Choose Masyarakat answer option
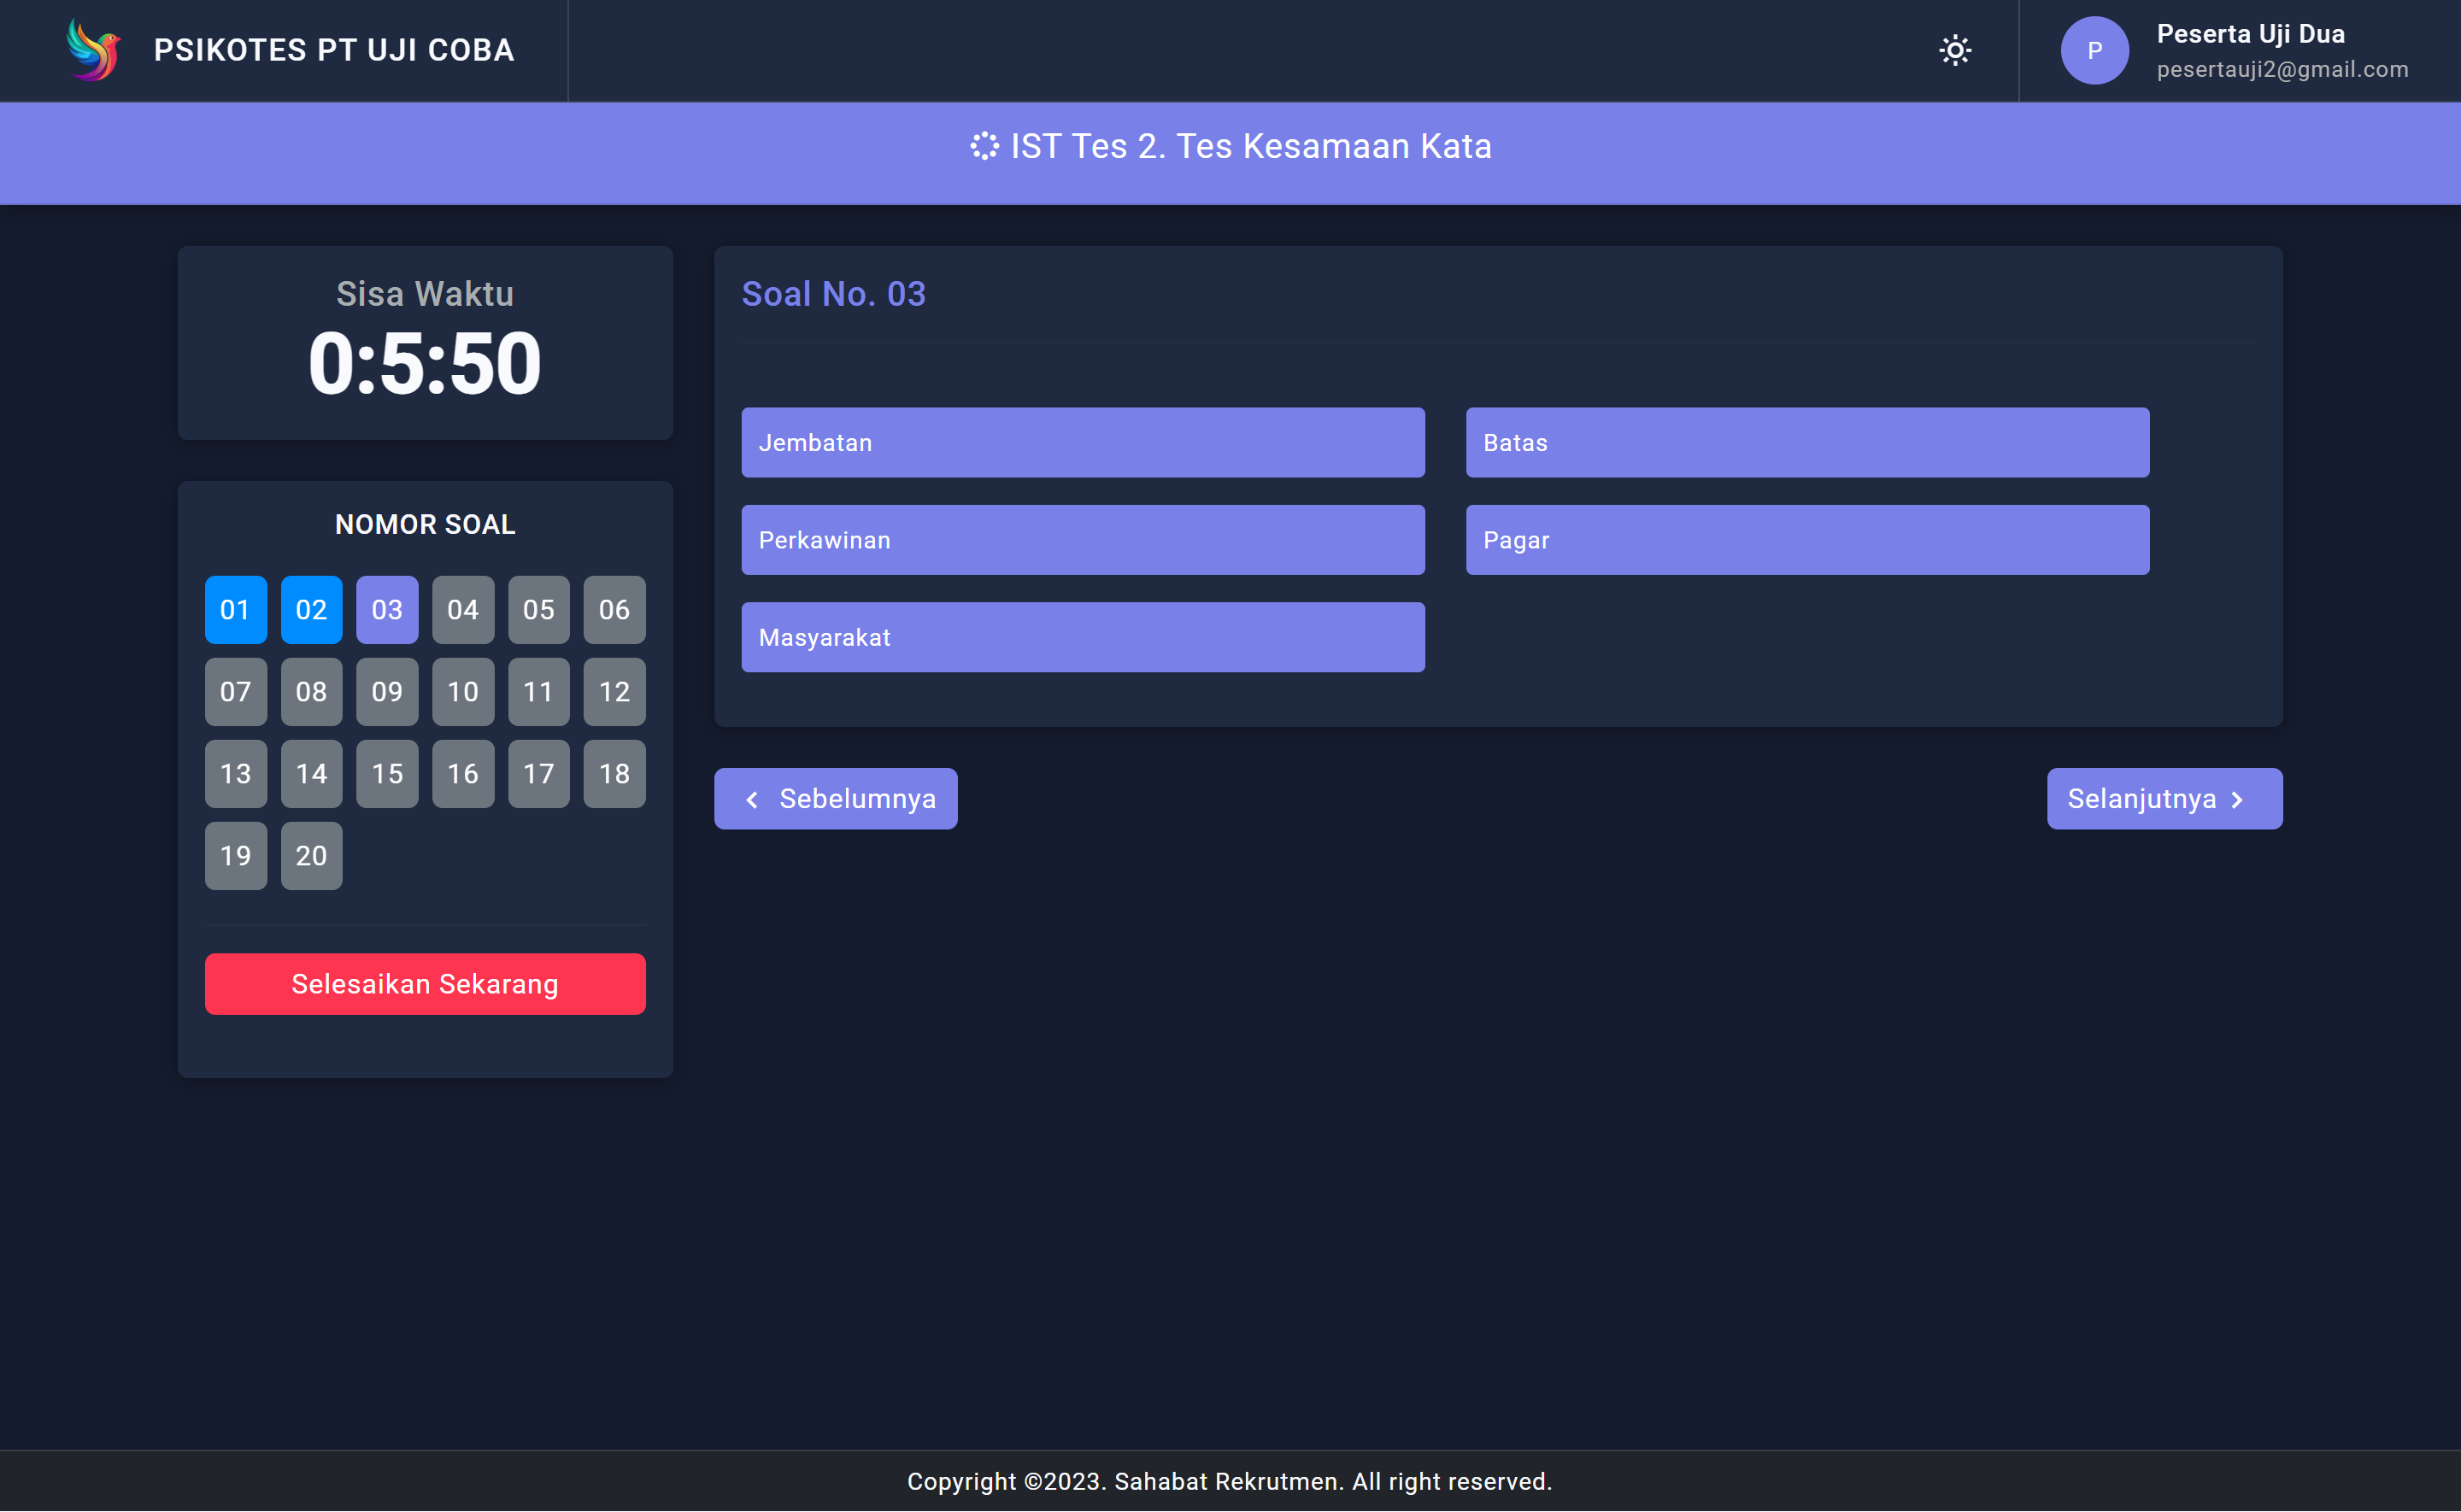 tap(1082, 637)
